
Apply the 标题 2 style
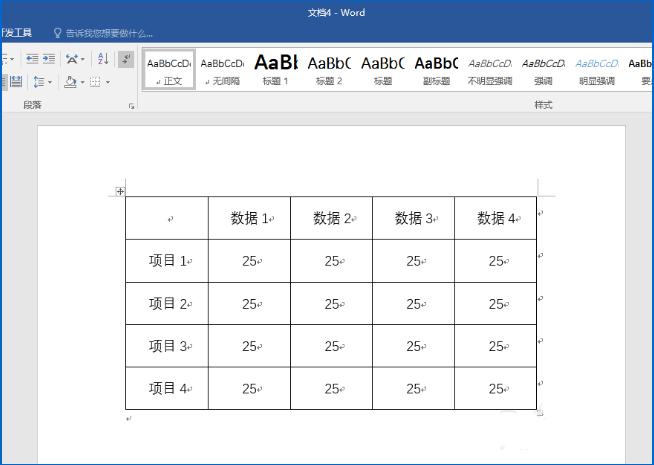point(329,70)
